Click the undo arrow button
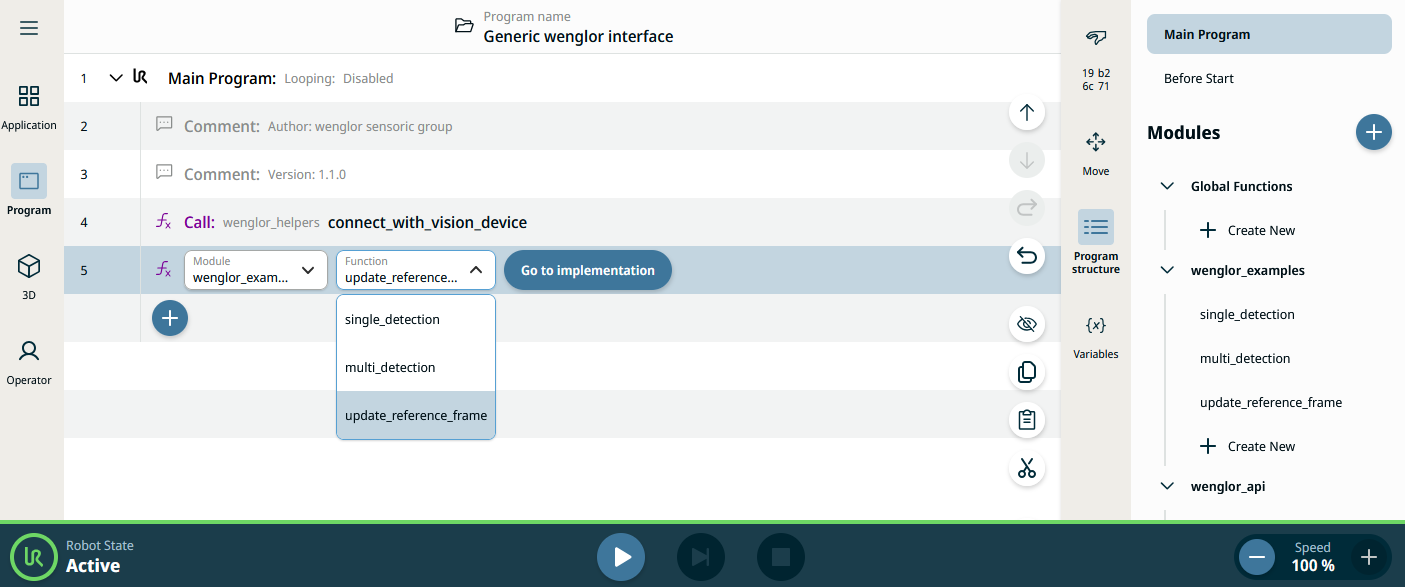Viewport: 1405px width, 587px height. [x=1027, y=256]
